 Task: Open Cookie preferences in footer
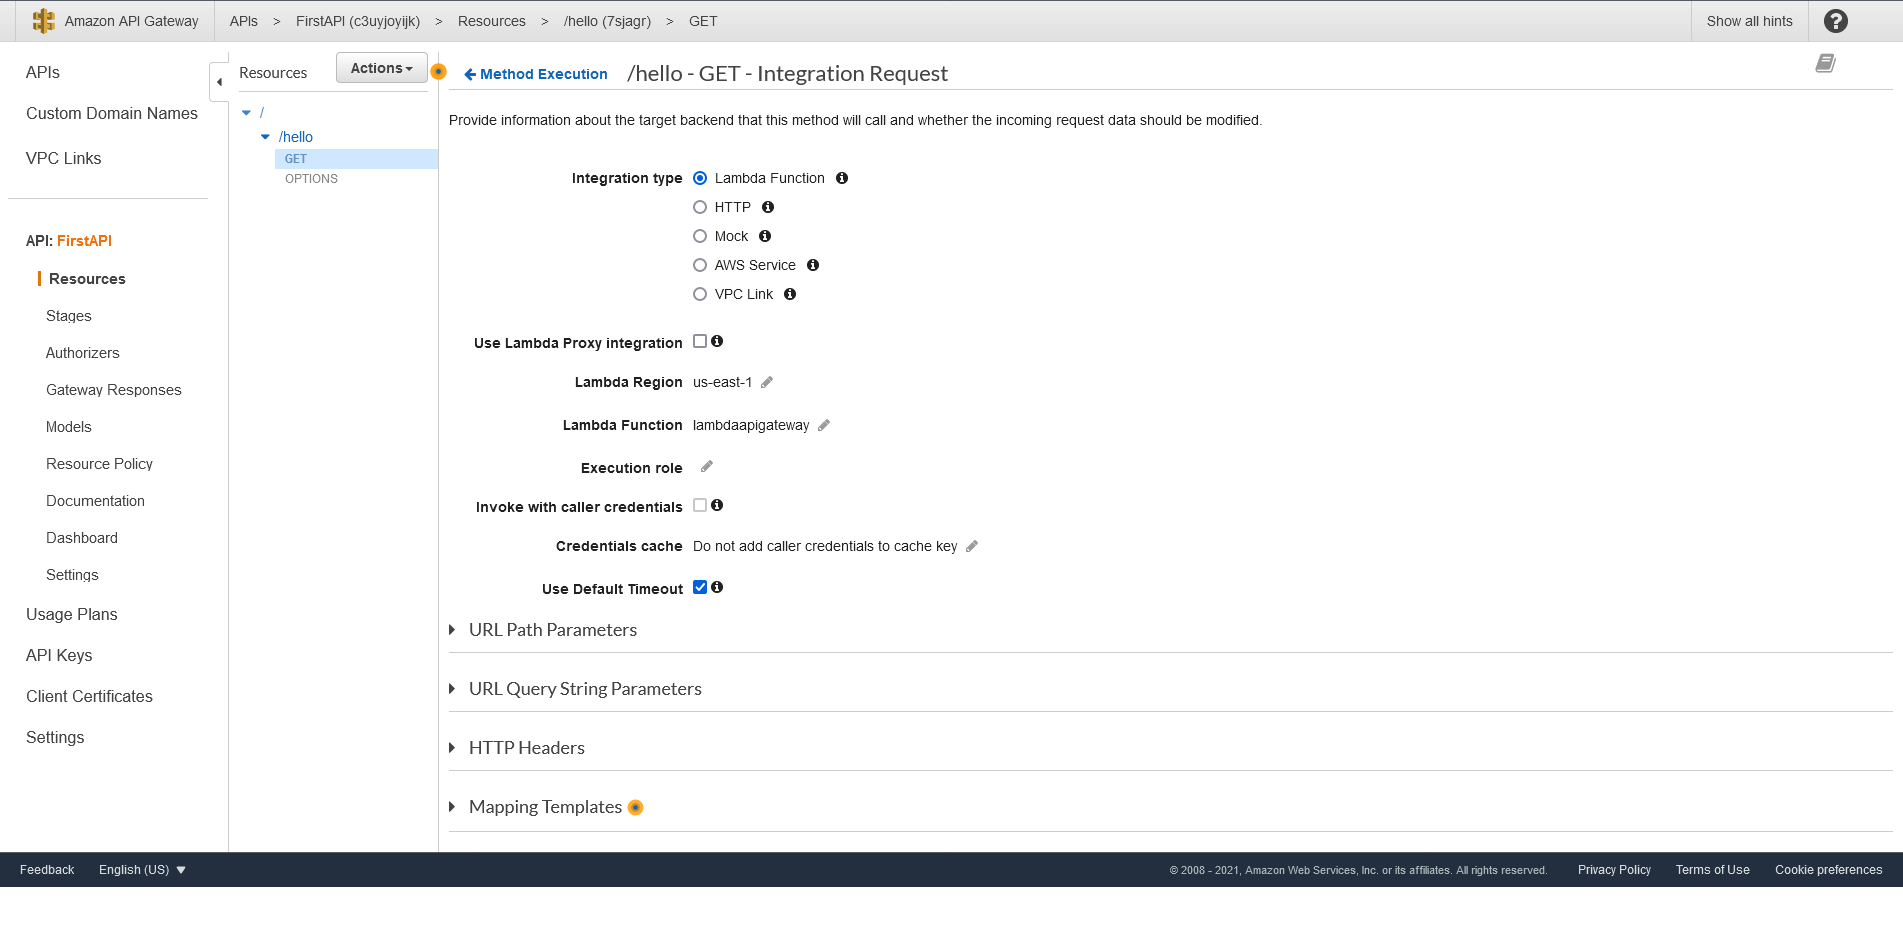[x=1828, y=870]
